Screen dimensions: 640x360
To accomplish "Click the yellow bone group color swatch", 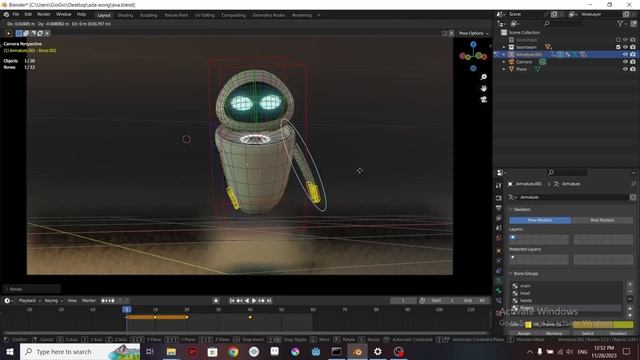I will (528, 325).
